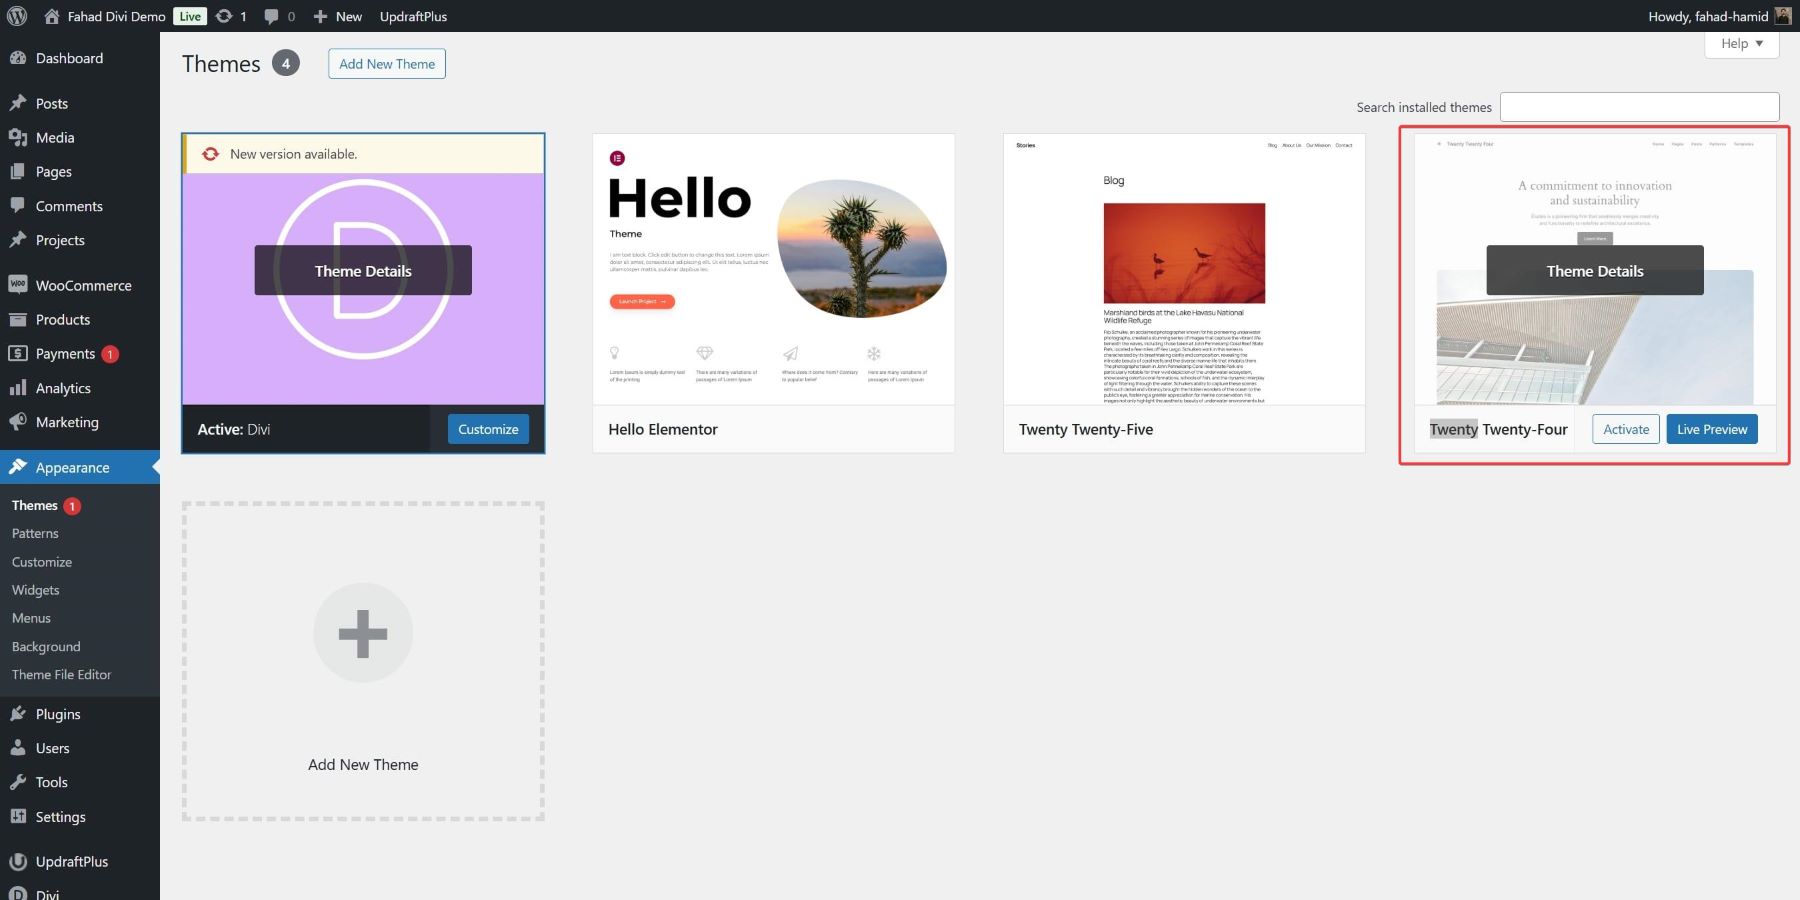Select the WooCommerce sidebar icon
Screen dimensions: 1800x900
pos(20,285)
